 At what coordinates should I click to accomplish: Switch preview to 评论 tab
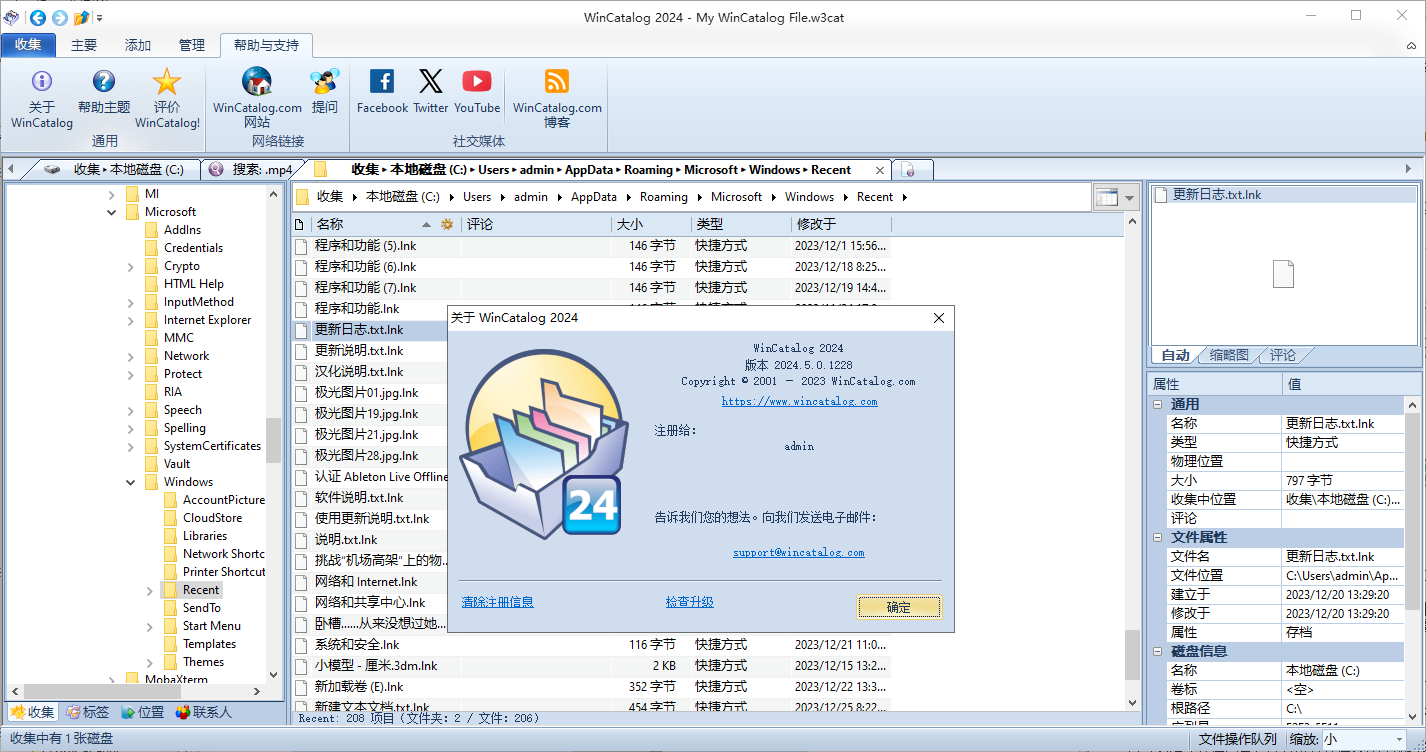[x=1283, y=355]
